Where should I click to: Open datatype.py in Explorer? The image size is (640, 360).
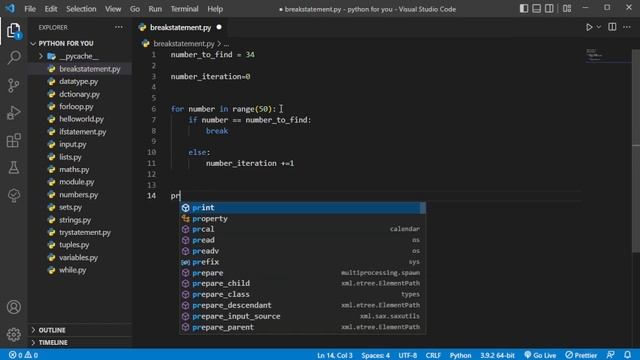coord(79,81)
